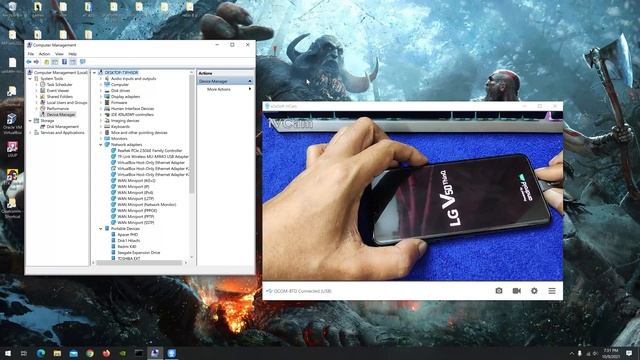Start recording with iVCam video camera icon
The height and width of the screenshot is (360, 640).
pos(516,291)
